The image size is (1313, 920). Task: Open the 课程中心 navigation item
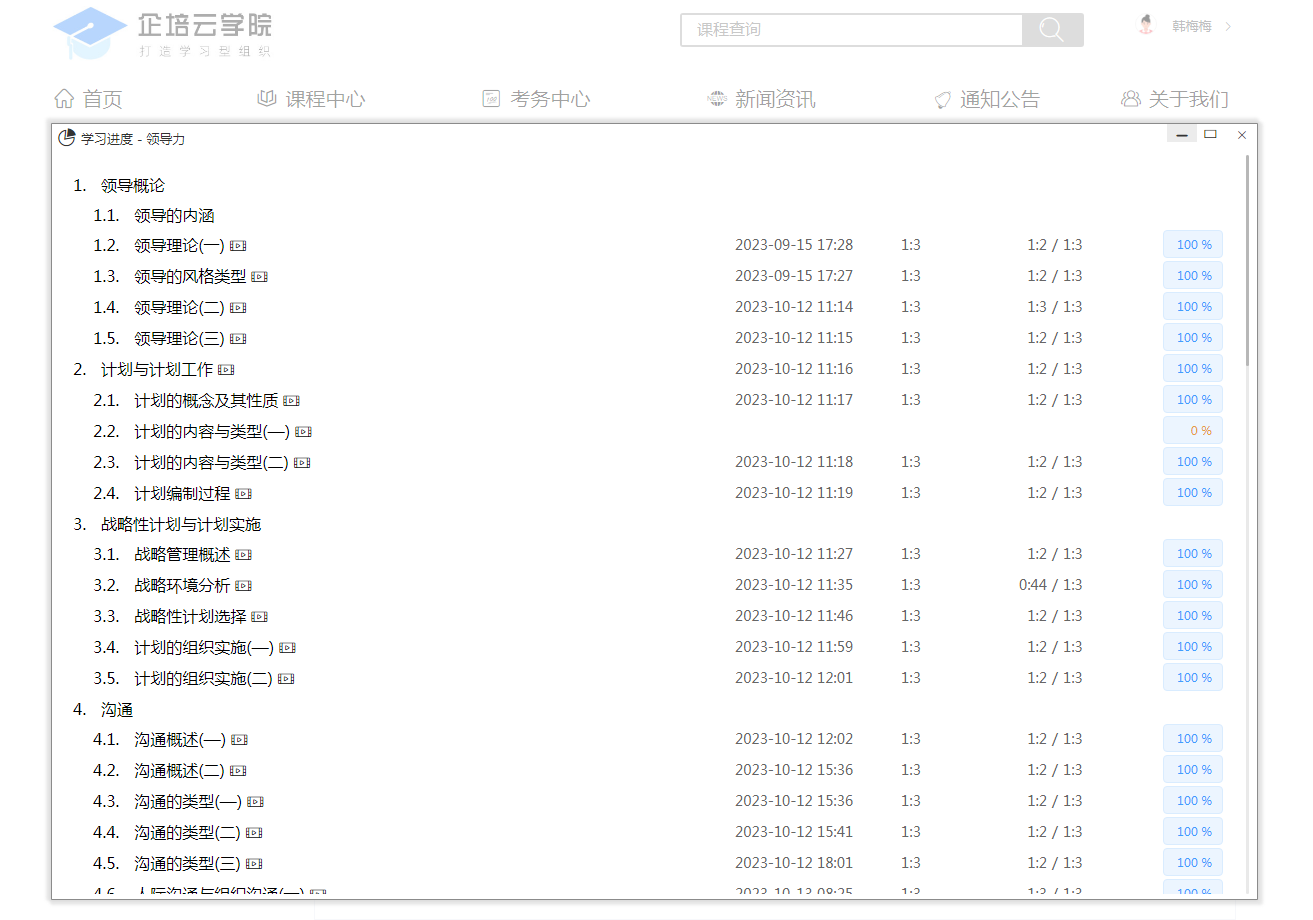(311, 99)
